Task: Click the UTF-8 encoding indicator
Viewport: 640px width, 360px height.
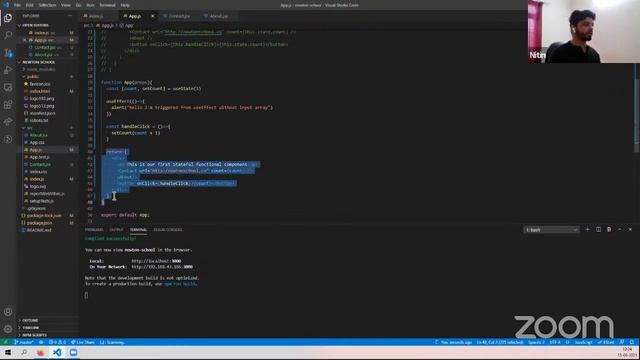Action: coord(555,342)
